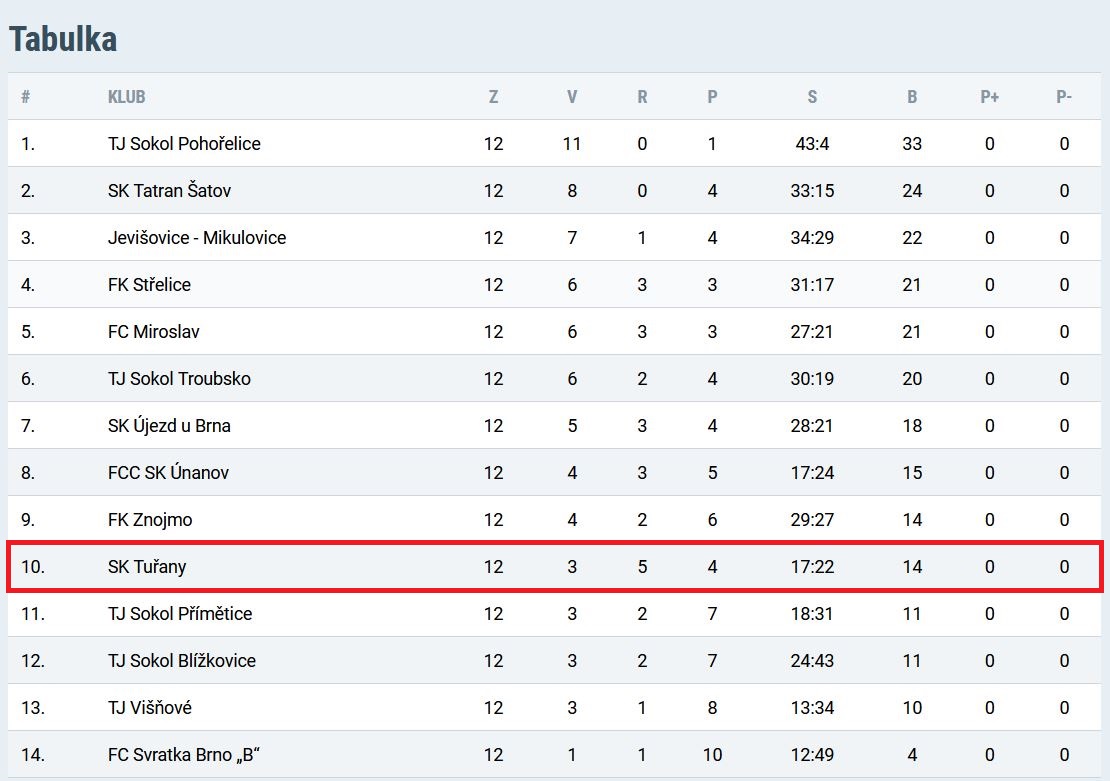Click the KLUB column header

[127, 96]
